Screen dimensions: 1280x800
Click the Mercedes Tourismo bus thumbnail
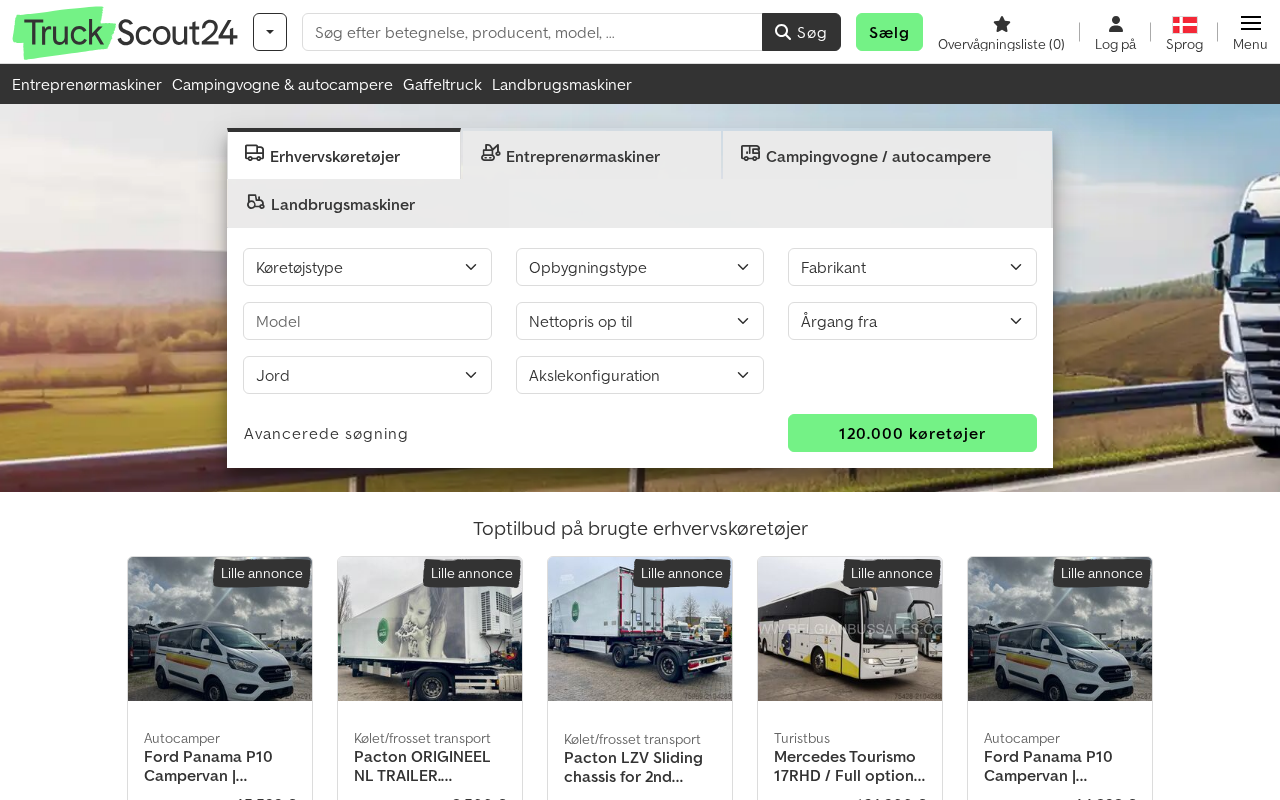pos(850,630)
